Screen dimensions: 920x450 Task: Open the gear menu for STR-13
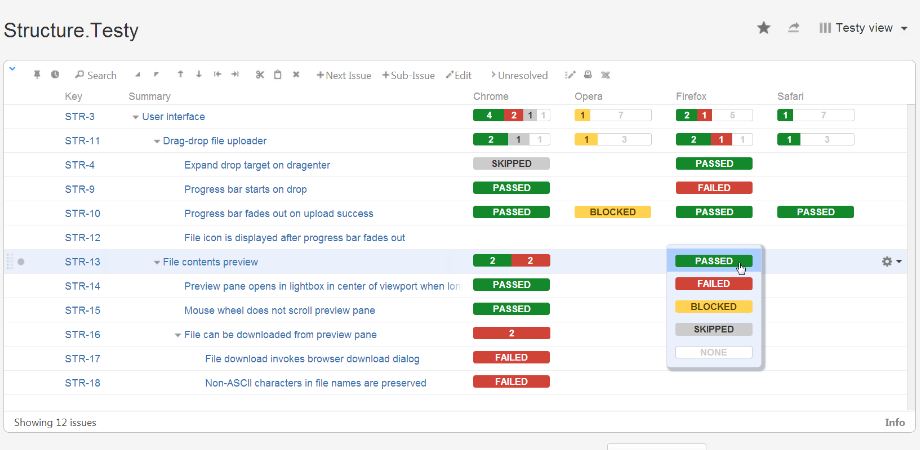[x=891, y=262]
